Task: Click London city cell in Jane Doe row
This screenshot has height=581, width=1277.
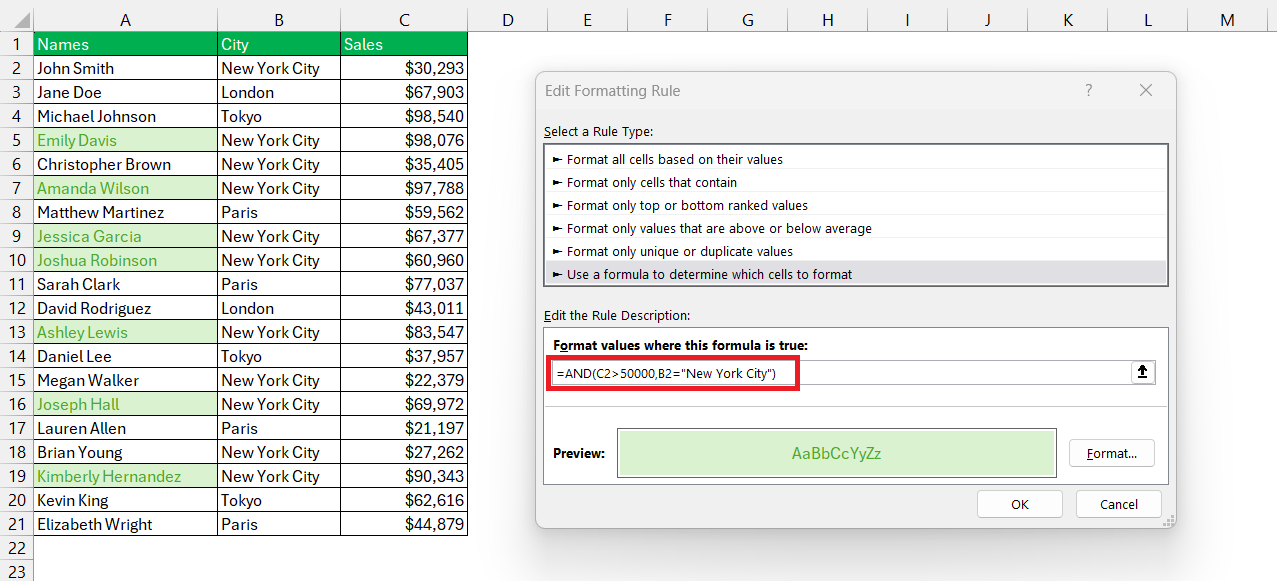Action: [279, 92]
